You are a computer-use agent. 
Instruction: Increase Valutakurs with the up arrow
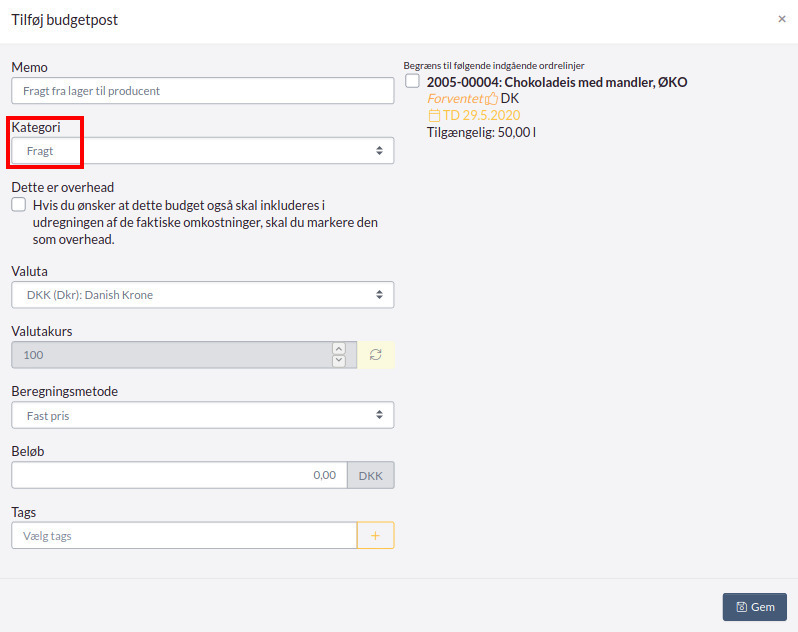click(x=339, y=348)
